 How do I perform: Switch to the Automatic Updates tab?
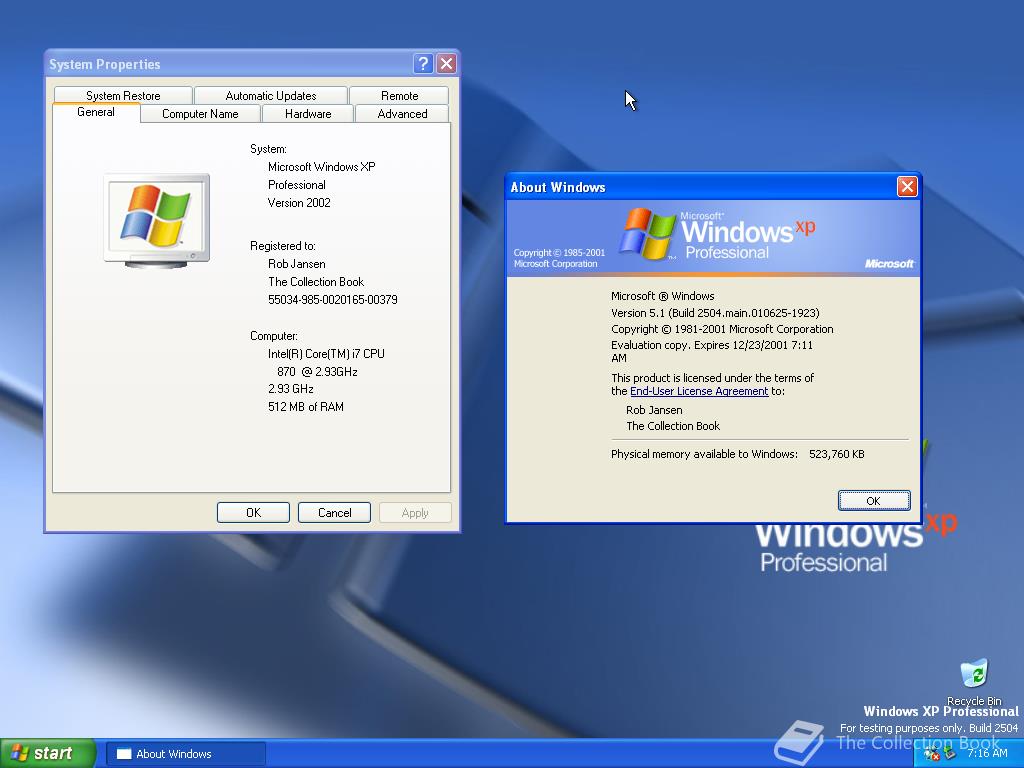pos(270,95)
